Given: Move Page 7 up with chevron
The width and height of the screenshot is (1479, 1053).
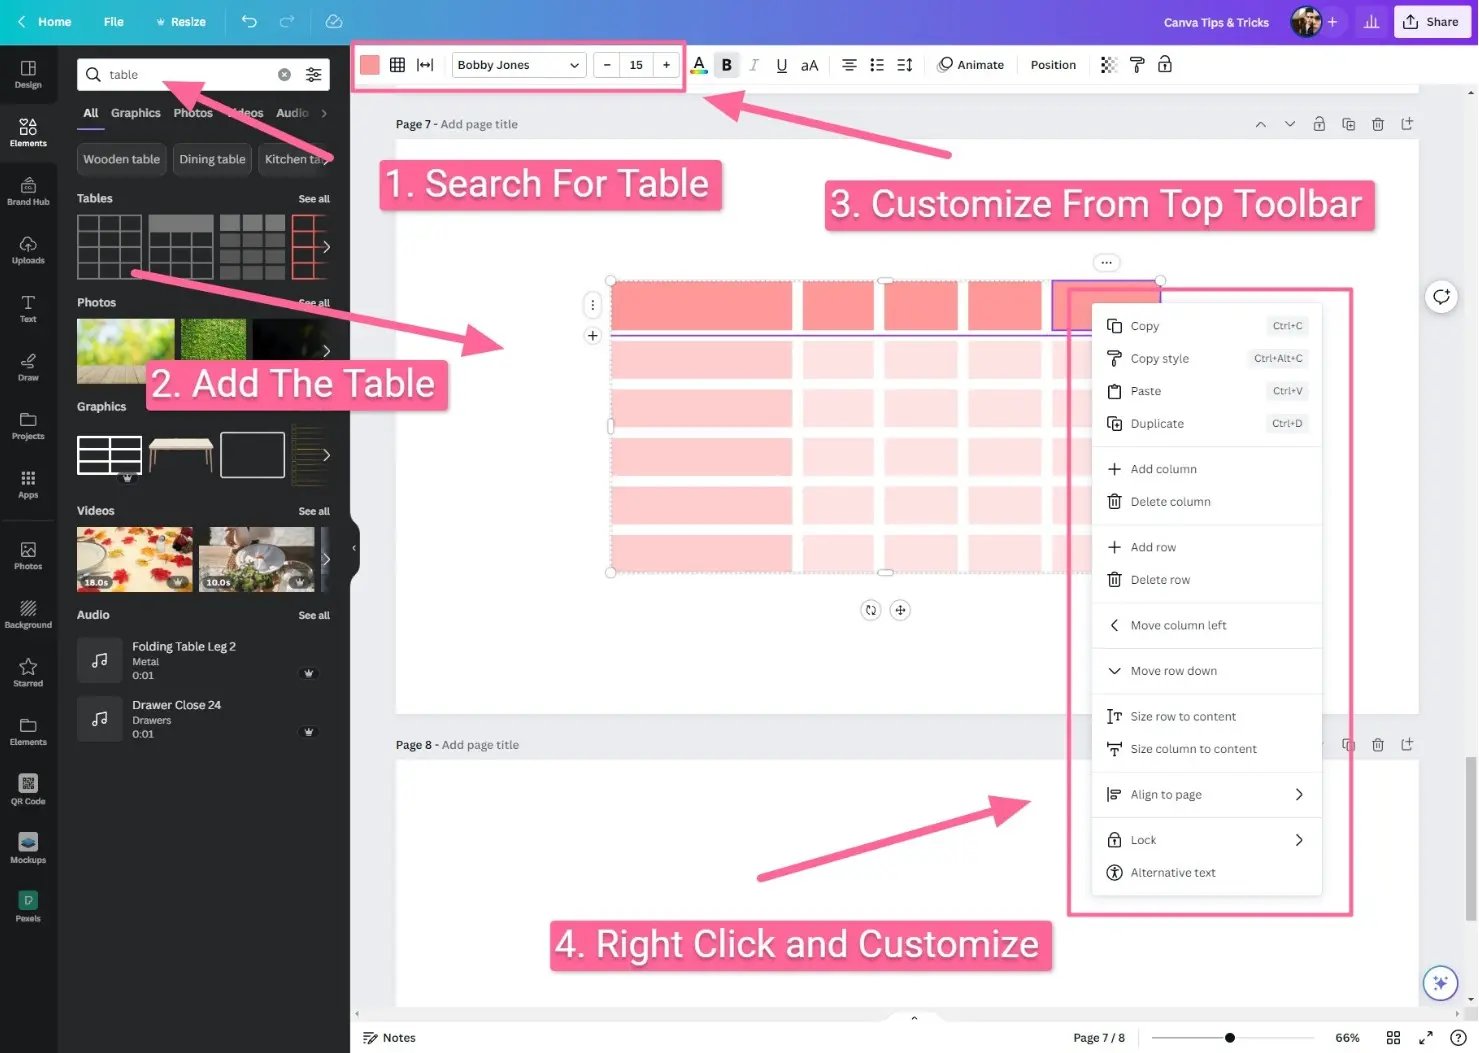Looking at the screenshot, I should [x=1261, y=124].
